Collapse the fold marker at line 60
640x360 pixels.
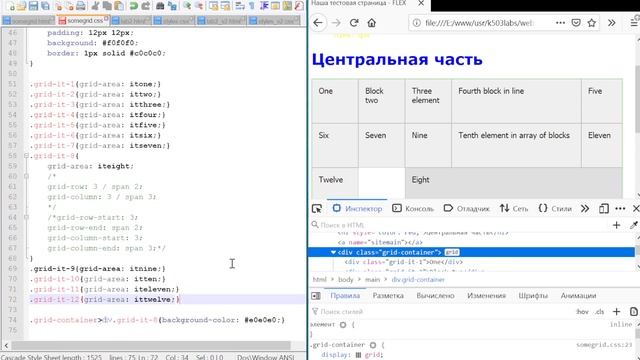26,176
